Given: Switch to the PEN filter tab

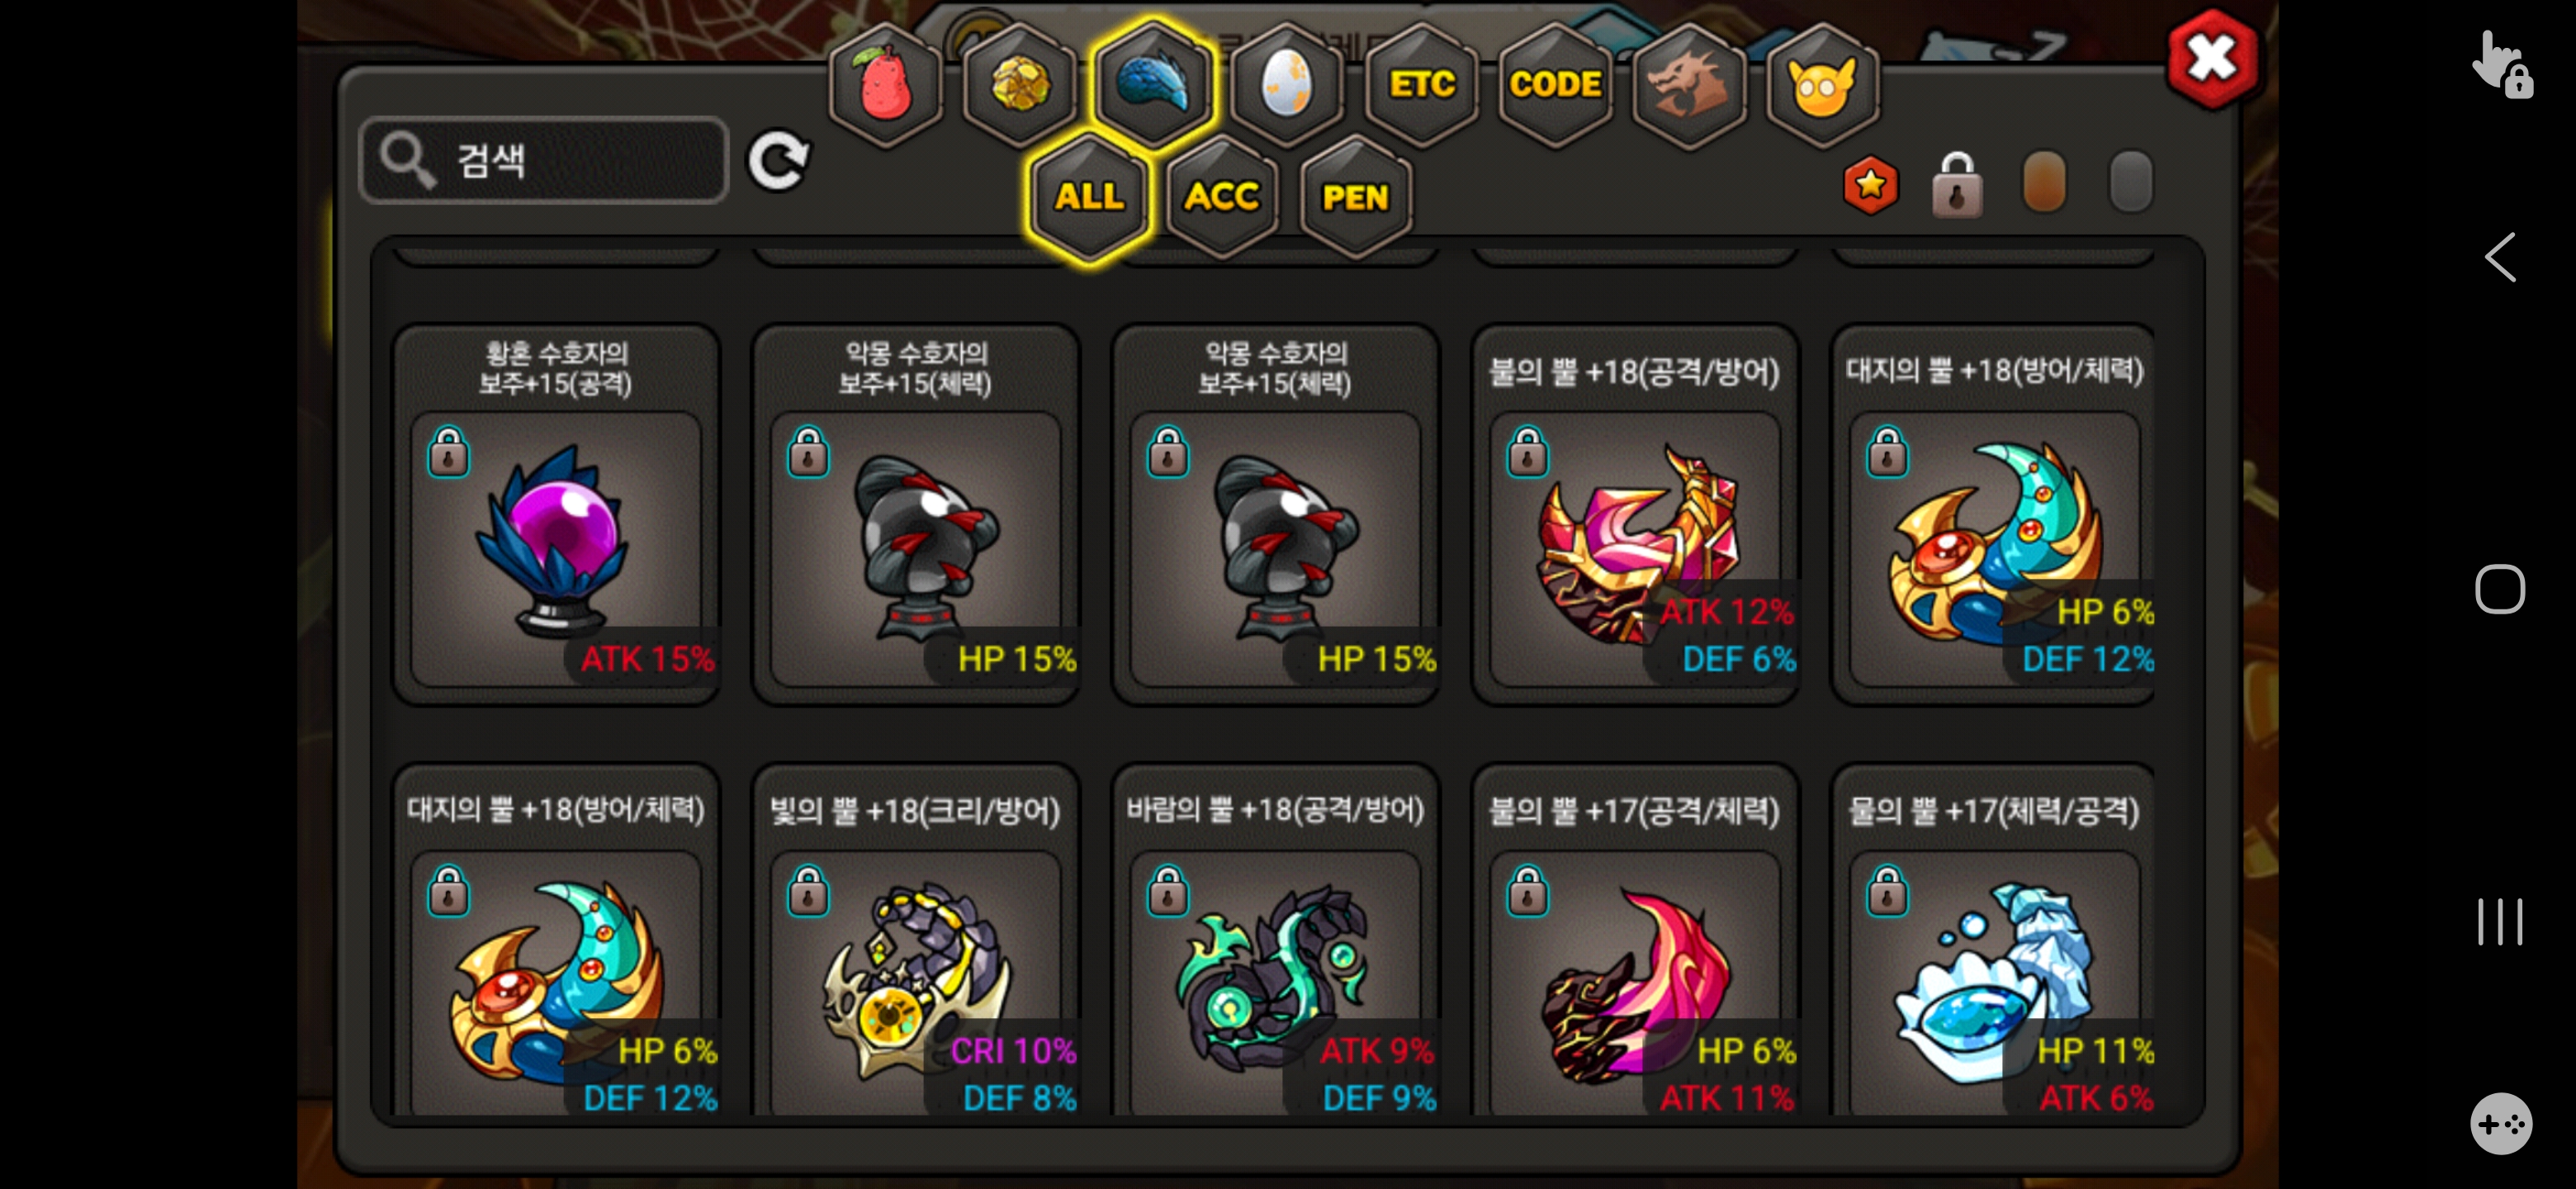Looking at the screenshot, I should click(x=1355, y=196).
